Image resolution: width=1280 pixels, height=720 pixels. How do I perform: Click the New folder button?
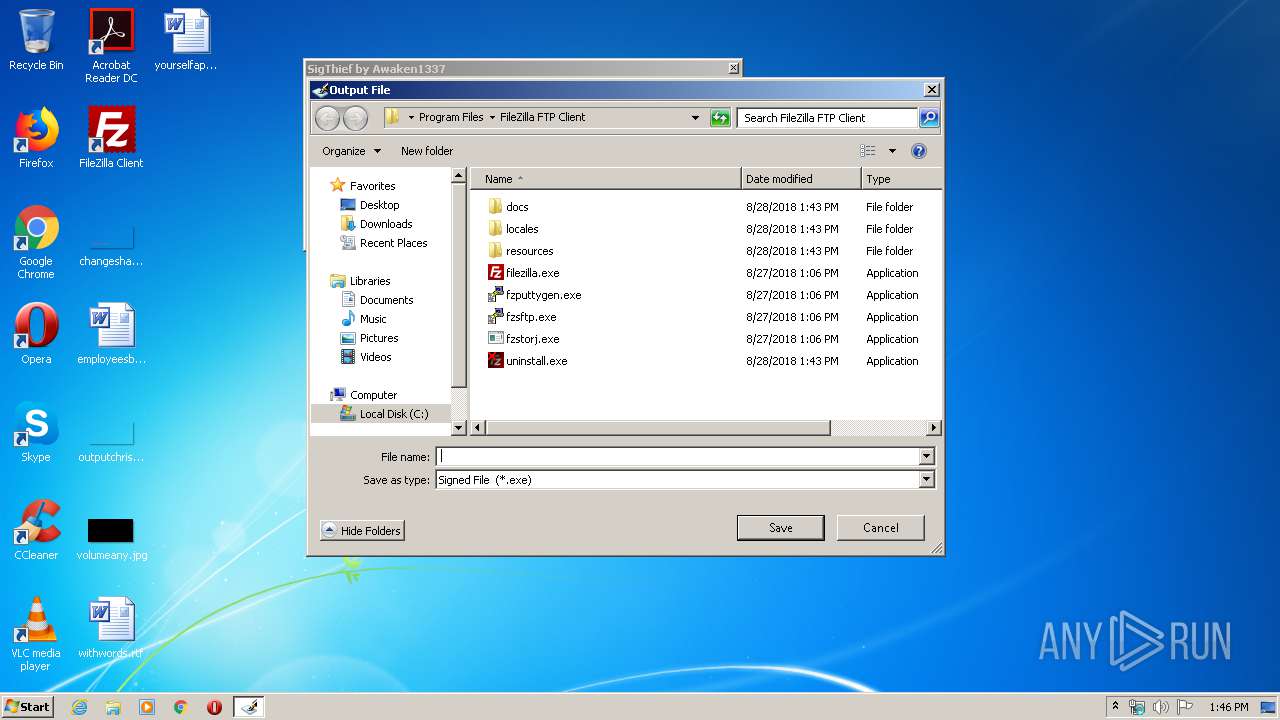point(427,151)
